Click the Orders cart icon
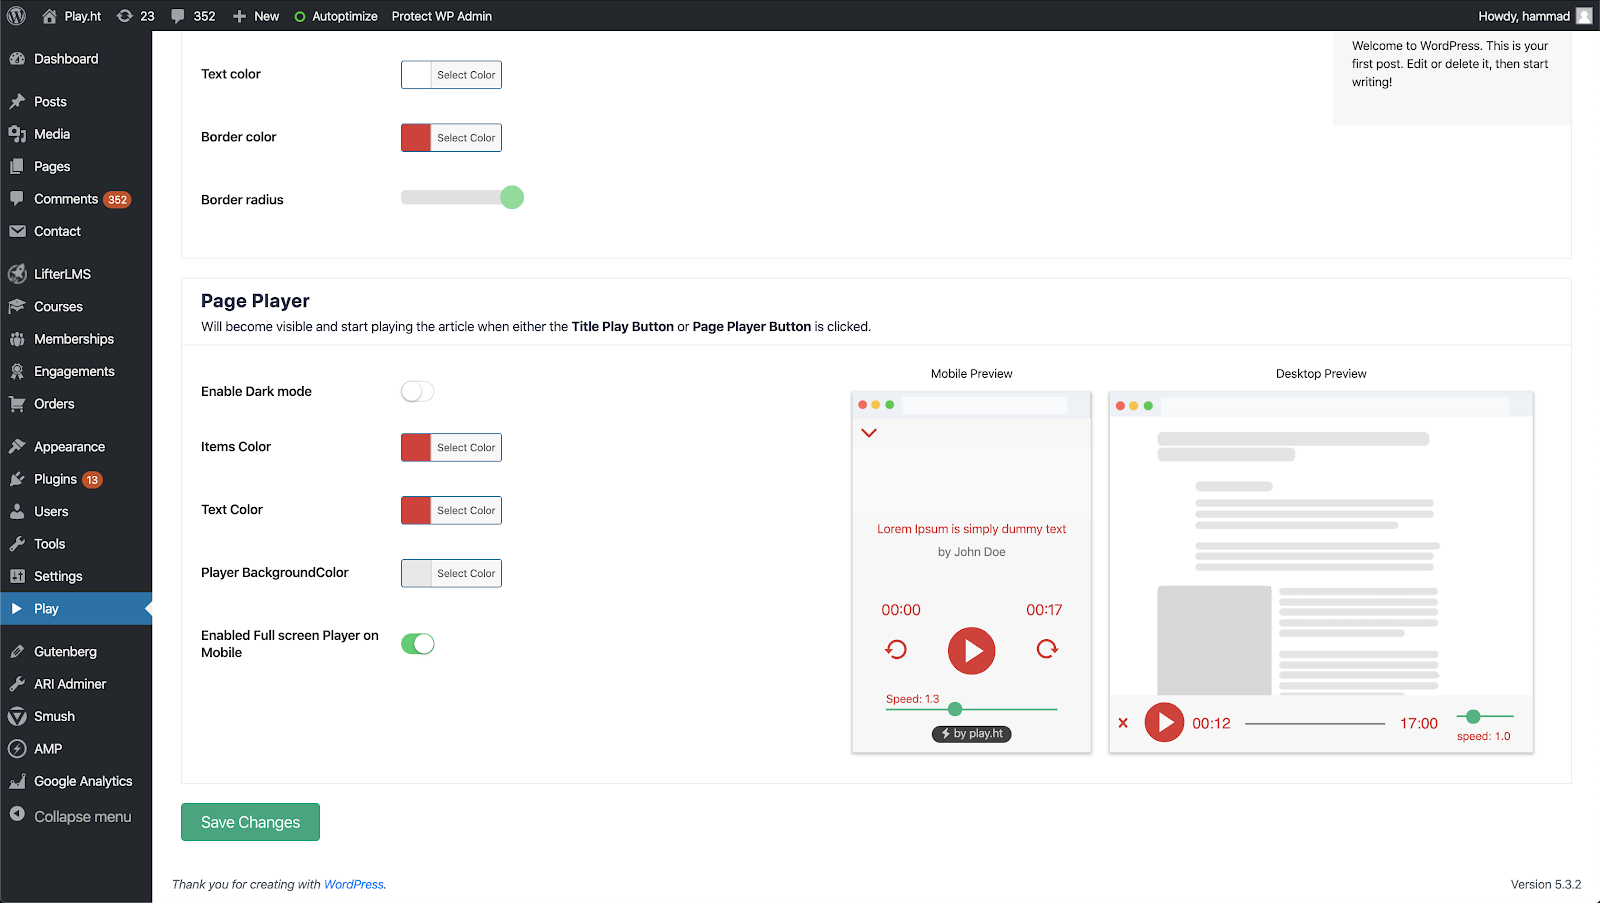 [x=17, y=404]
